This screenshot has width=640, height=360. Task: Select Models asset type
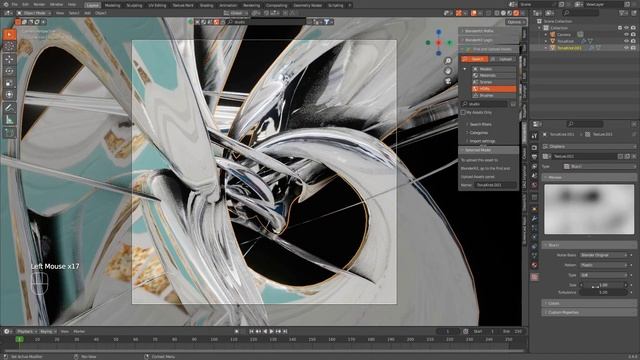click(494, 69)
